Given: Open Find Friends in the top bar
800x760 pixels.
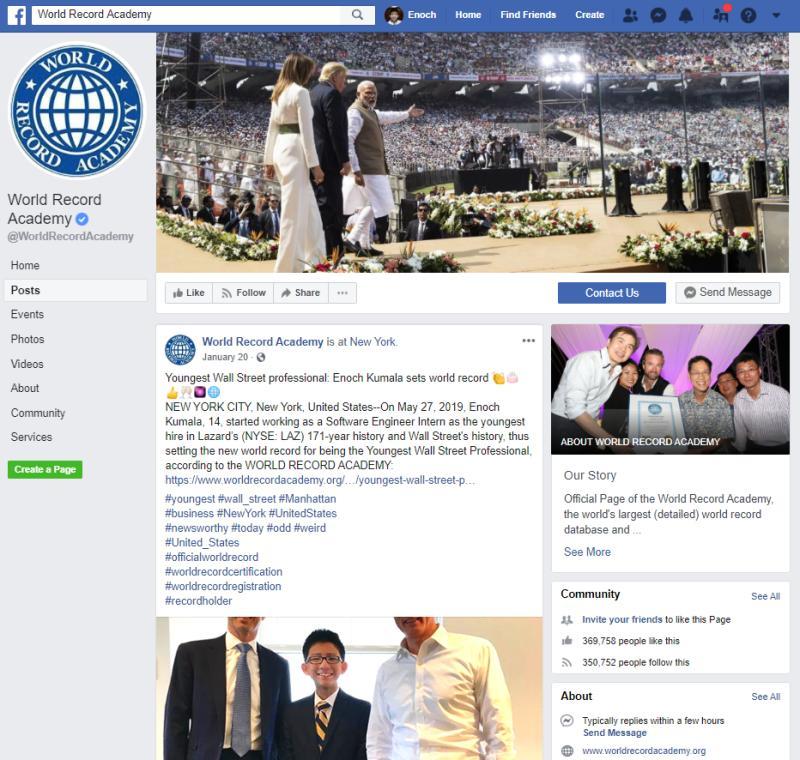Looking at the screenshot, I should click(x=528, y=15).
